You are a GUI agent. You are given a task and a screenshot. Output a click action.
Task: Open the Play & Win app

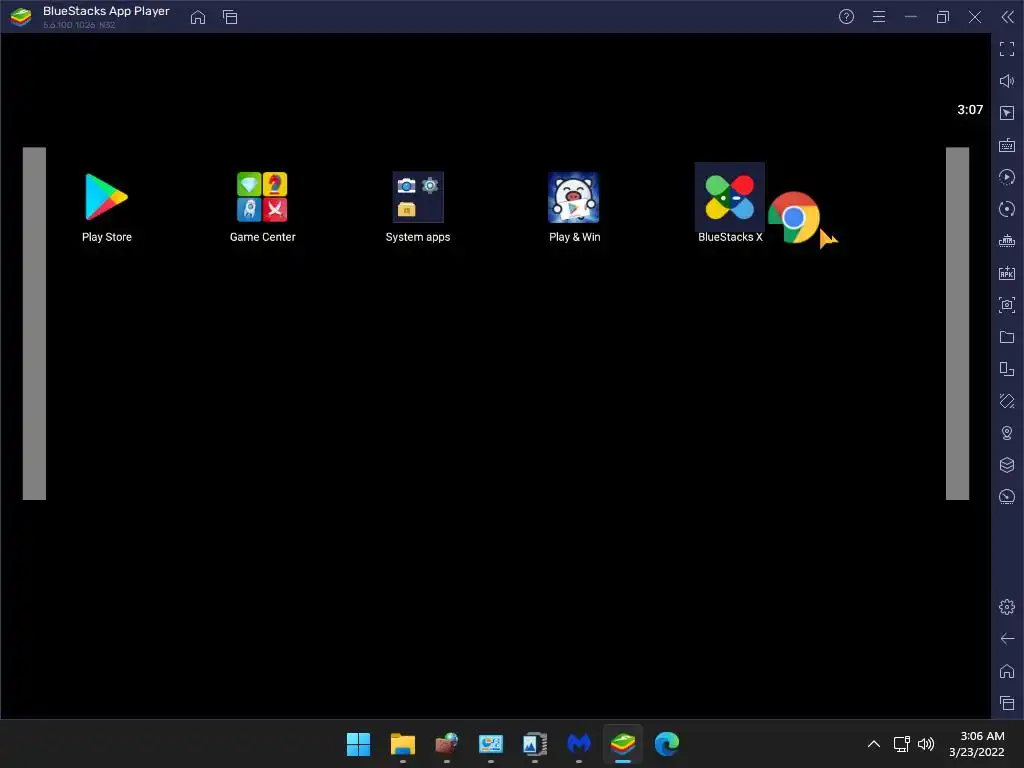pyautogui.click(x=573, y=197)
